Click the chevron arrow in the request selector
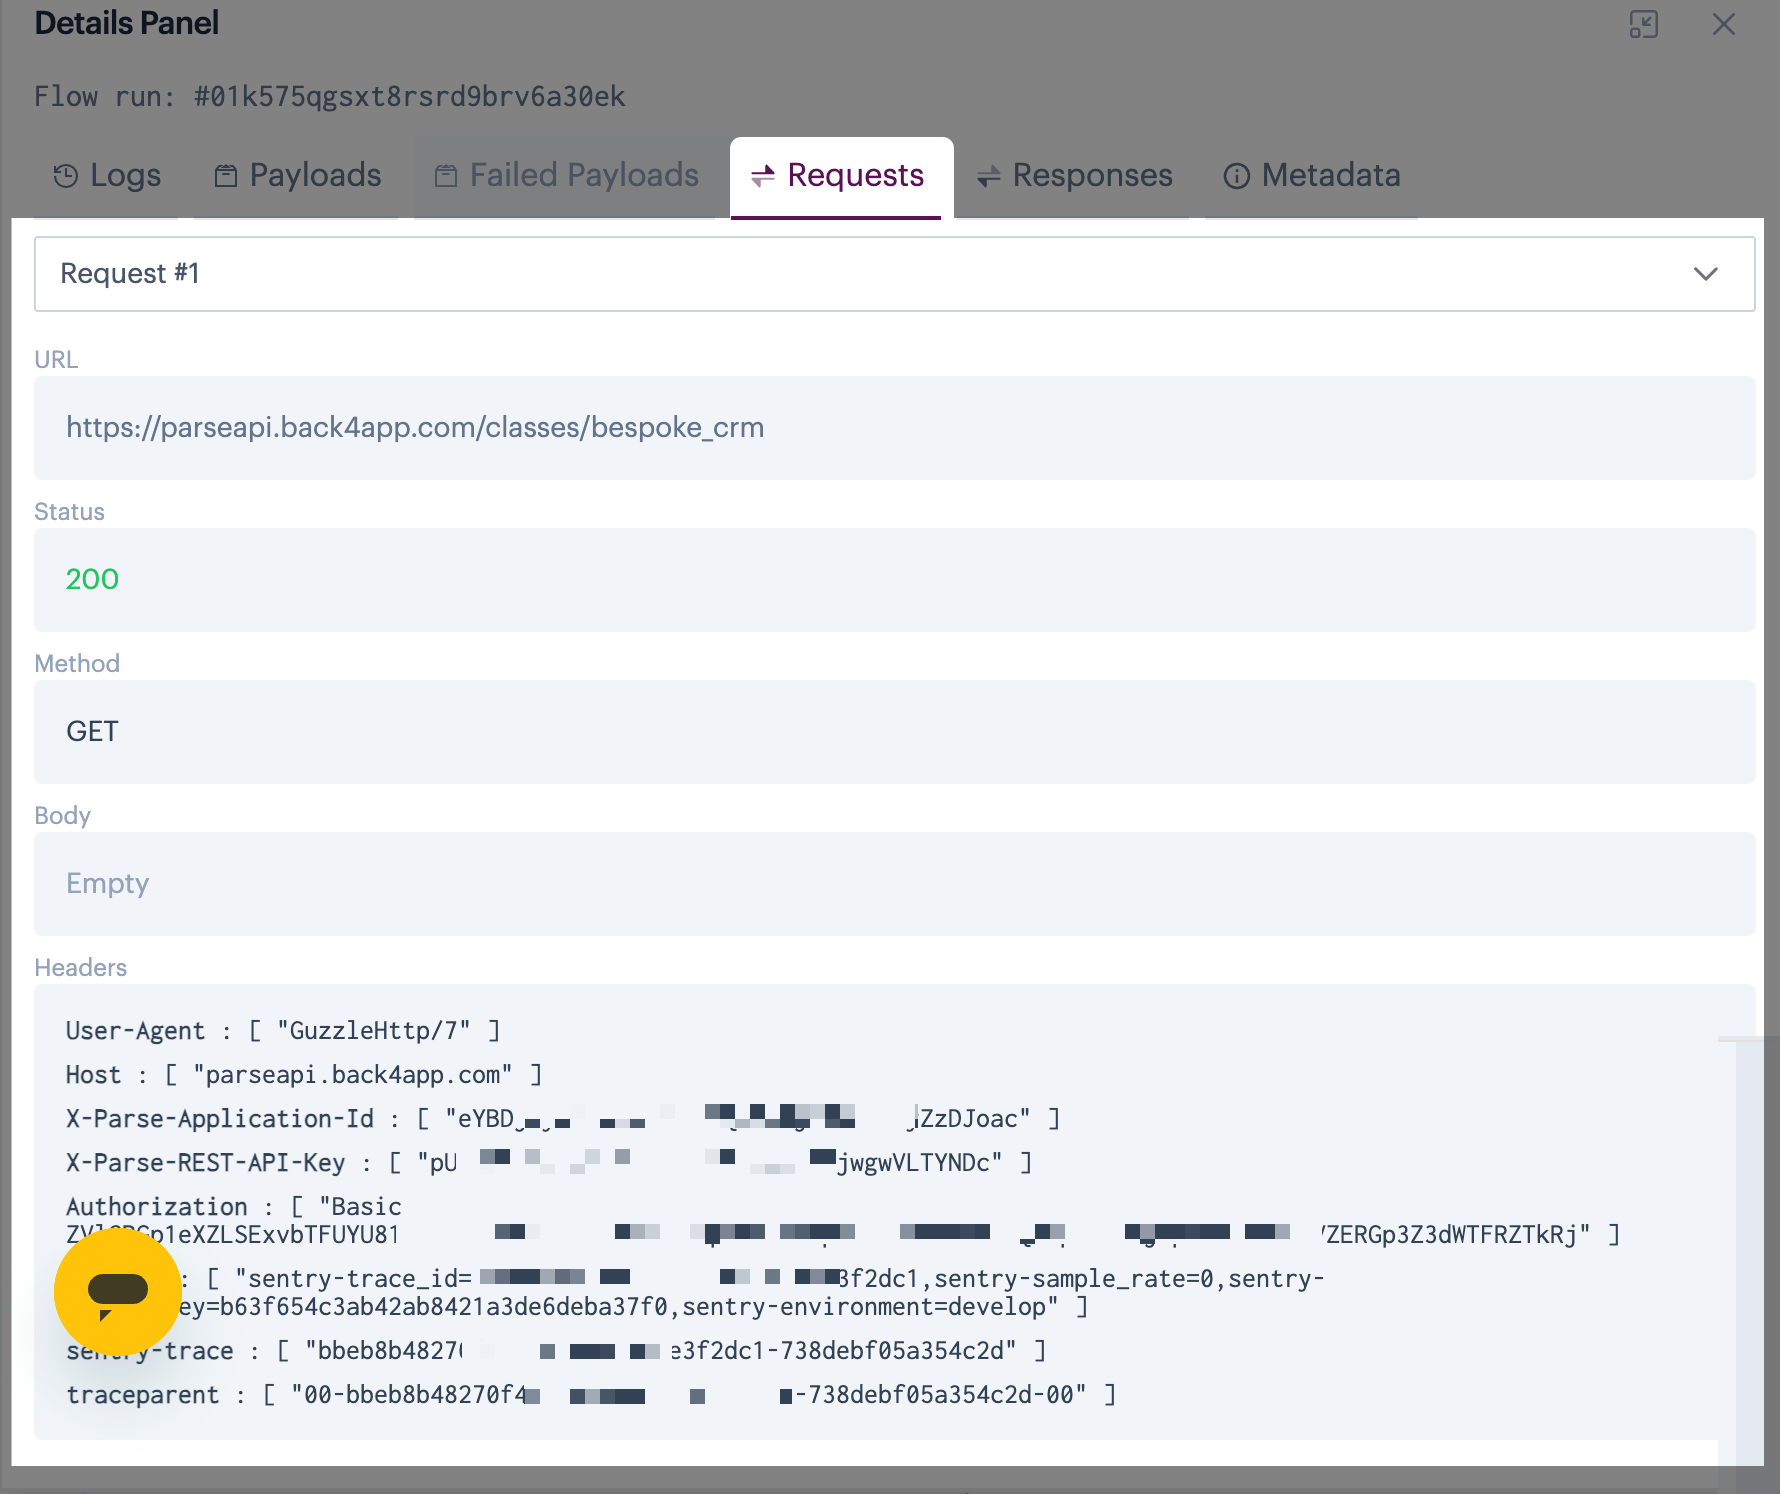Screen dimensions: 1780x1494 (x=1705, y=274)
